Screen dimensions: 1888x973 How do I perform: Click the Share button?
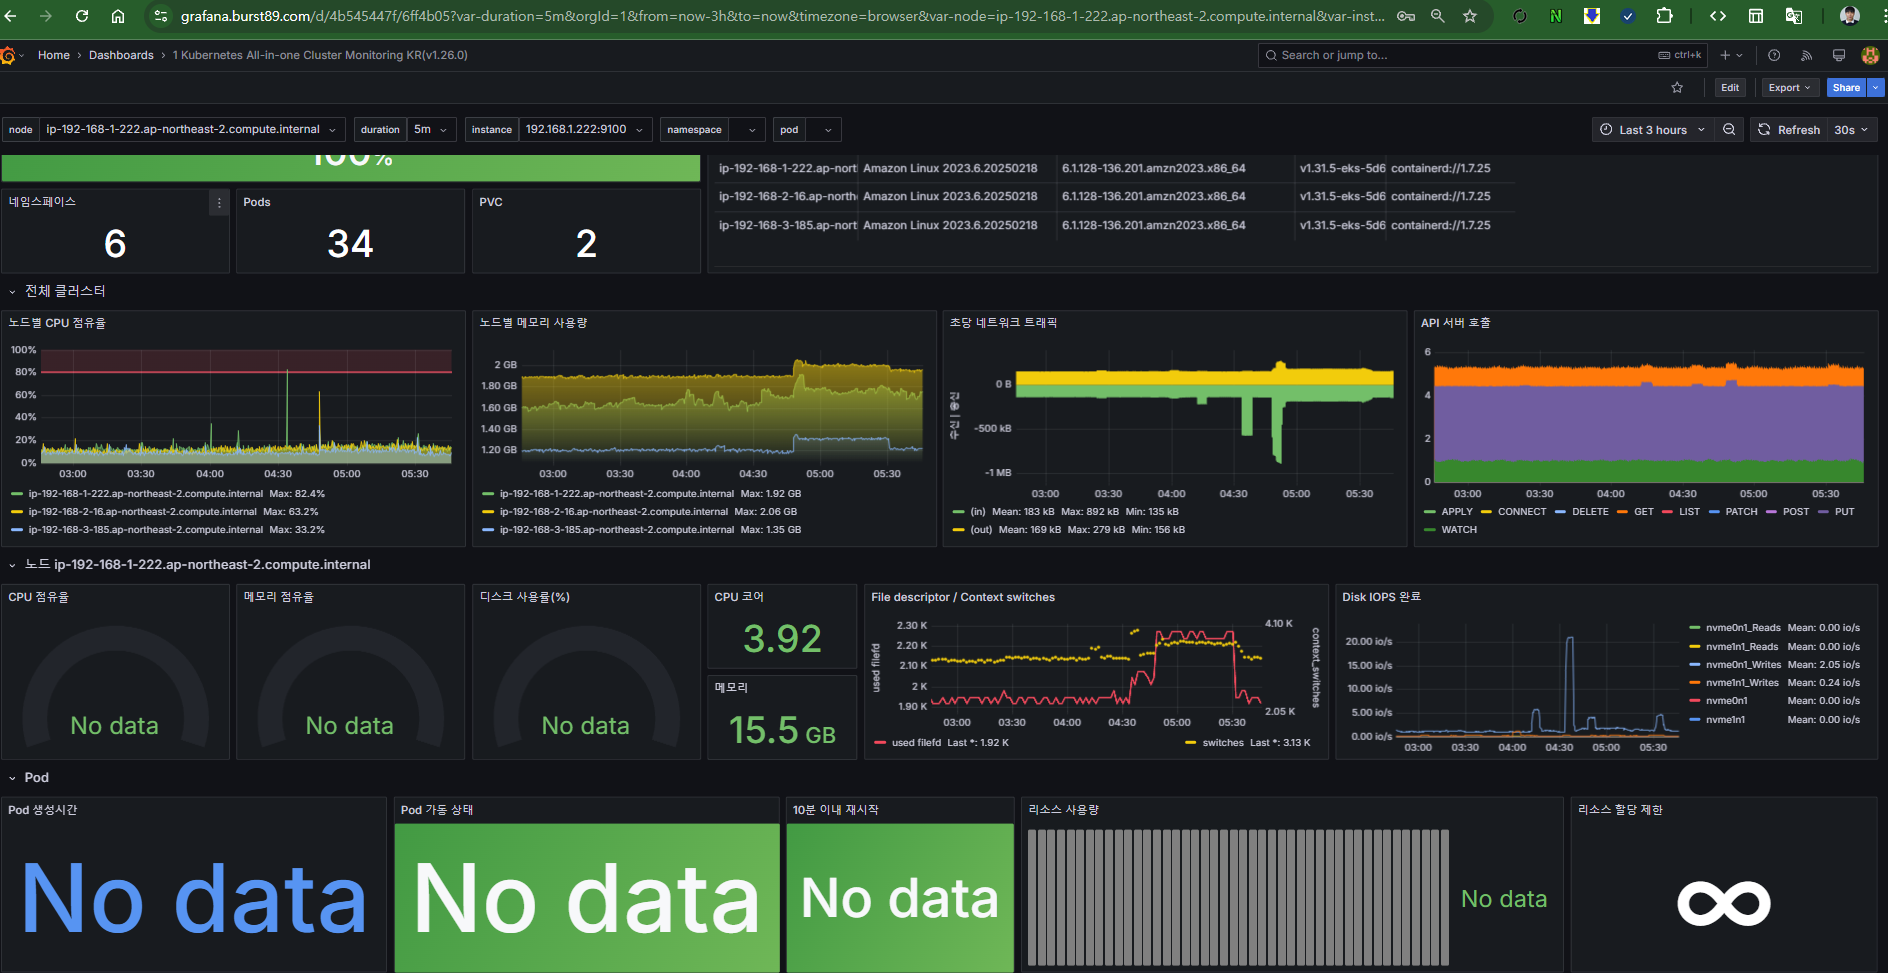coord(1846,88)
